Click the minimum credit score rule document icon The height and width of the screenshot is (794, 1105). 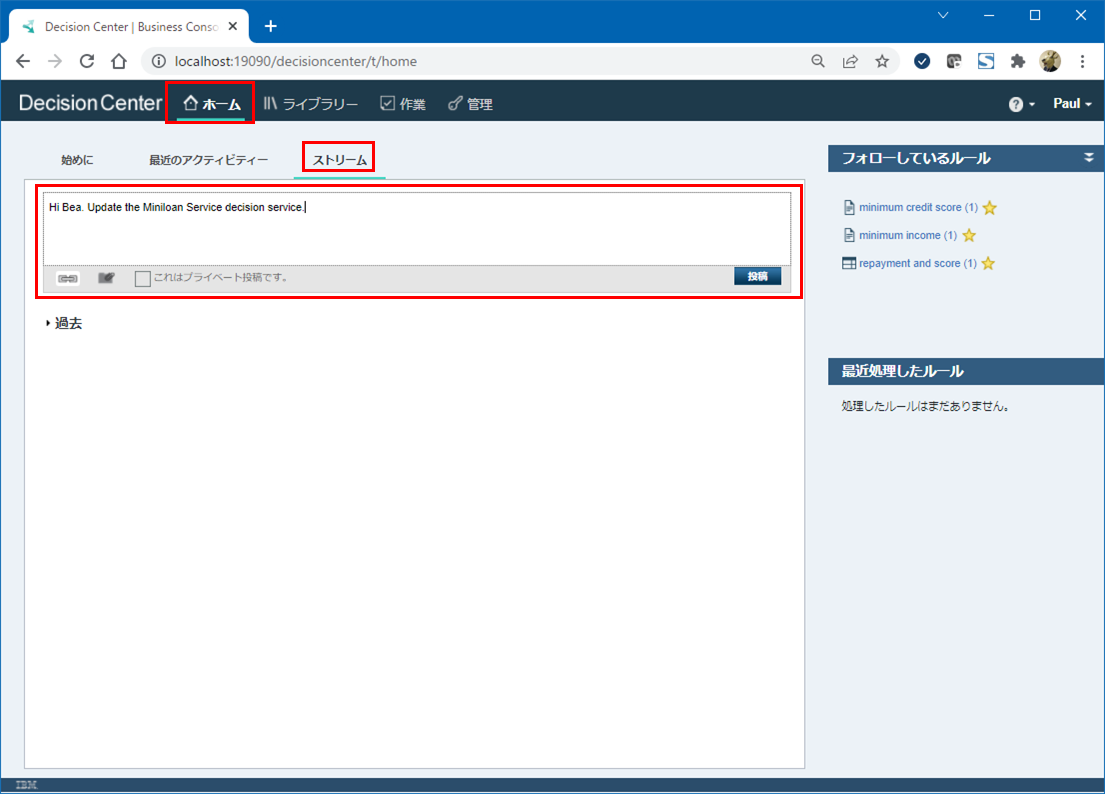tap(849, 207)
